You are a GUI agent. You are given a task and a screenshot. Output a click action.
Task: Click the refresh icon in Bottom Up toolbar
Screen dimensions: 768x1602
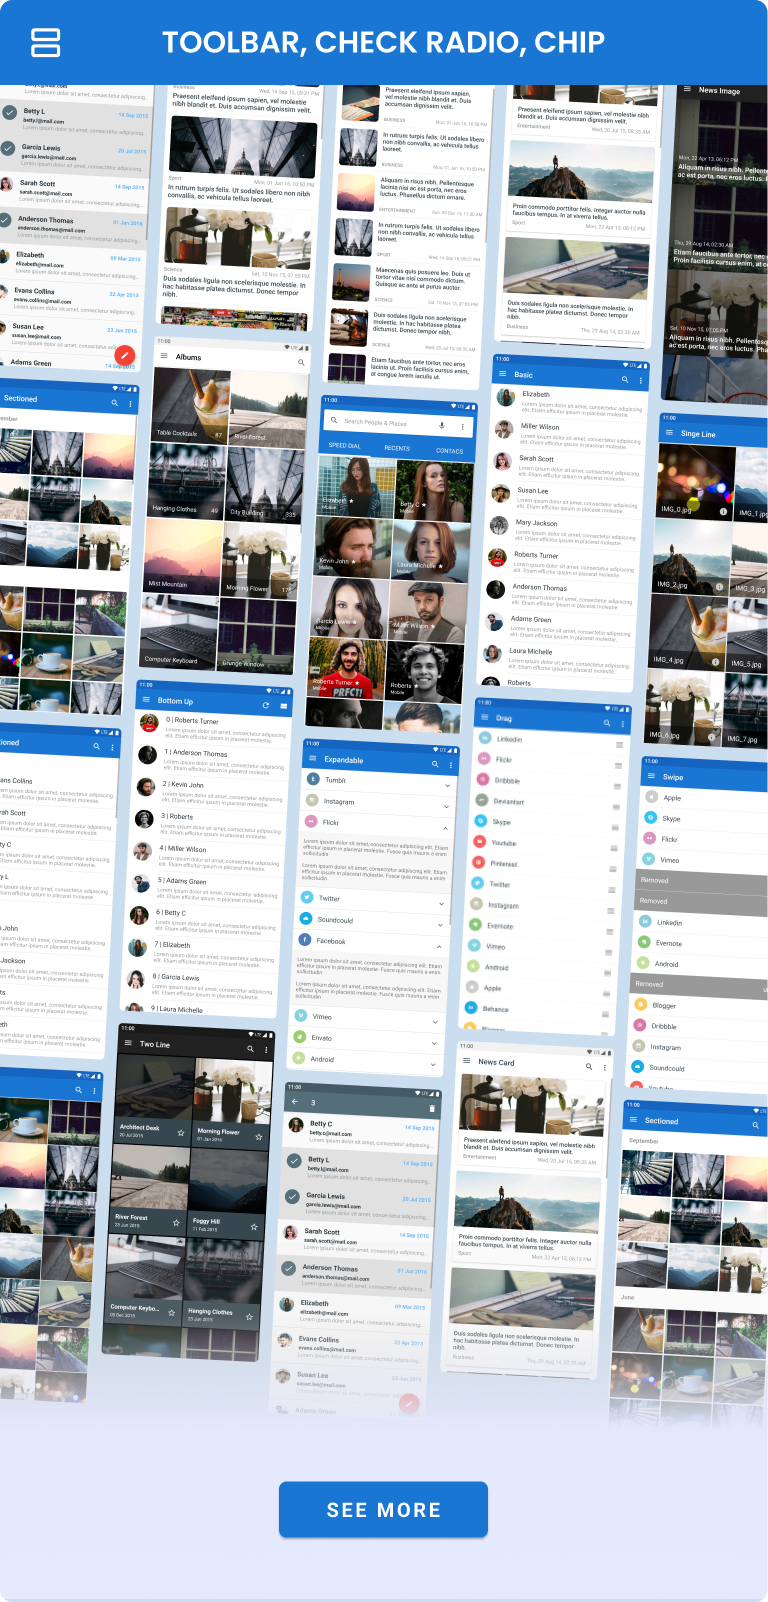point(265,705)
